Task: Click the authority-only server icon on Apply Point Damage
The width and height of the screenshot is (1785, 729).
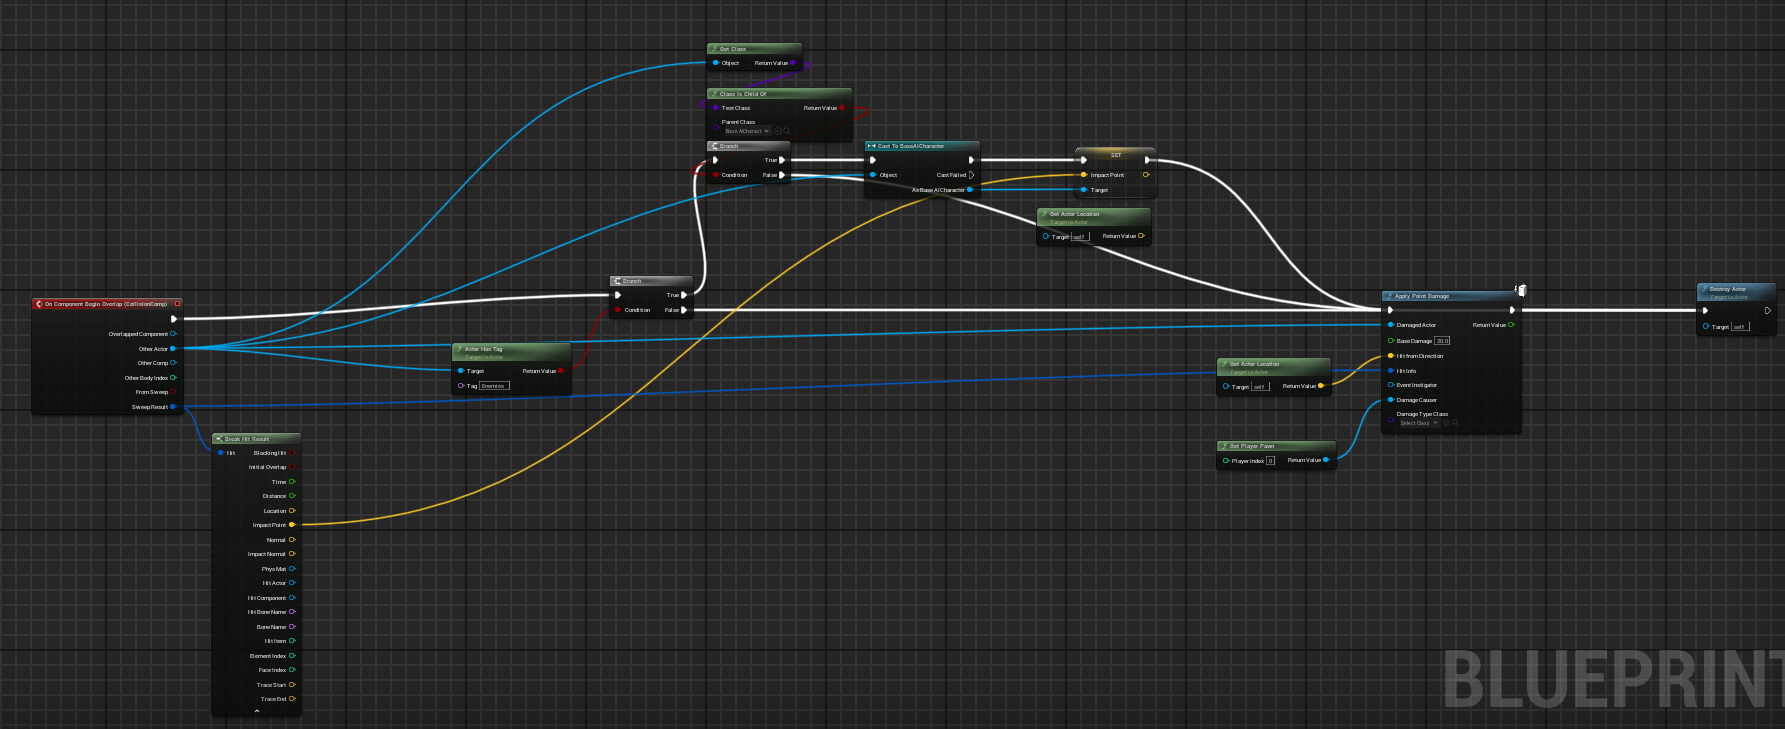Action: pos(1521,290)
